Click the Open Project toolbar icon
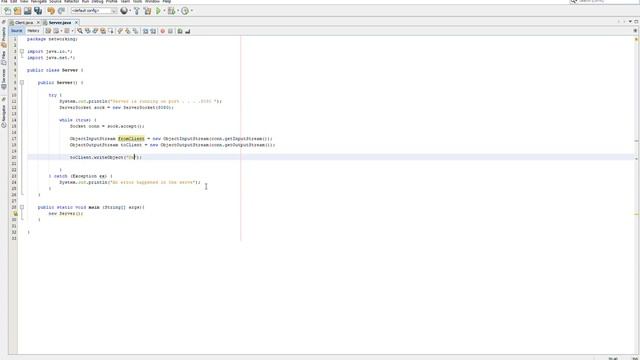Image resolution: width=640 pixels, height=360 pixels. [x=27, y=11]
